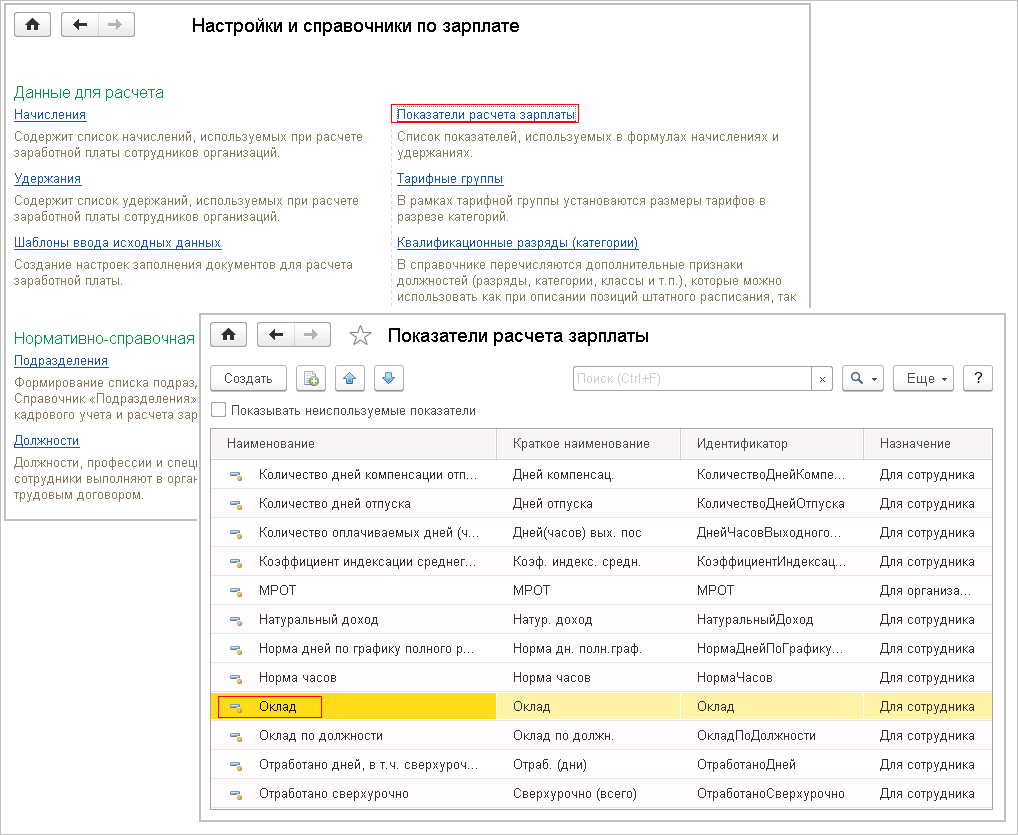The height and width of the screenshot is (835, 1018).
Task: Add Показатели расчета зарплаты to favorites star
Action: click(360, 336)
